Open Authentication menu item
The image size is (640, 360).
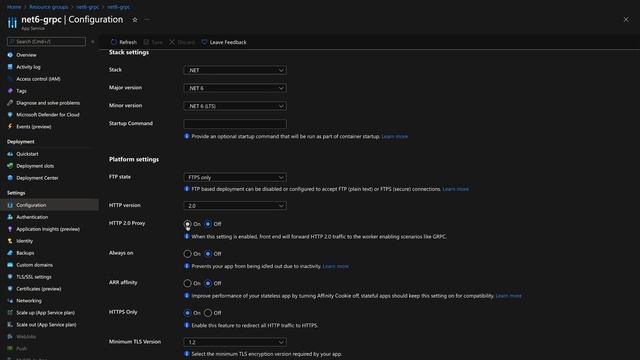tap(32, 217)
